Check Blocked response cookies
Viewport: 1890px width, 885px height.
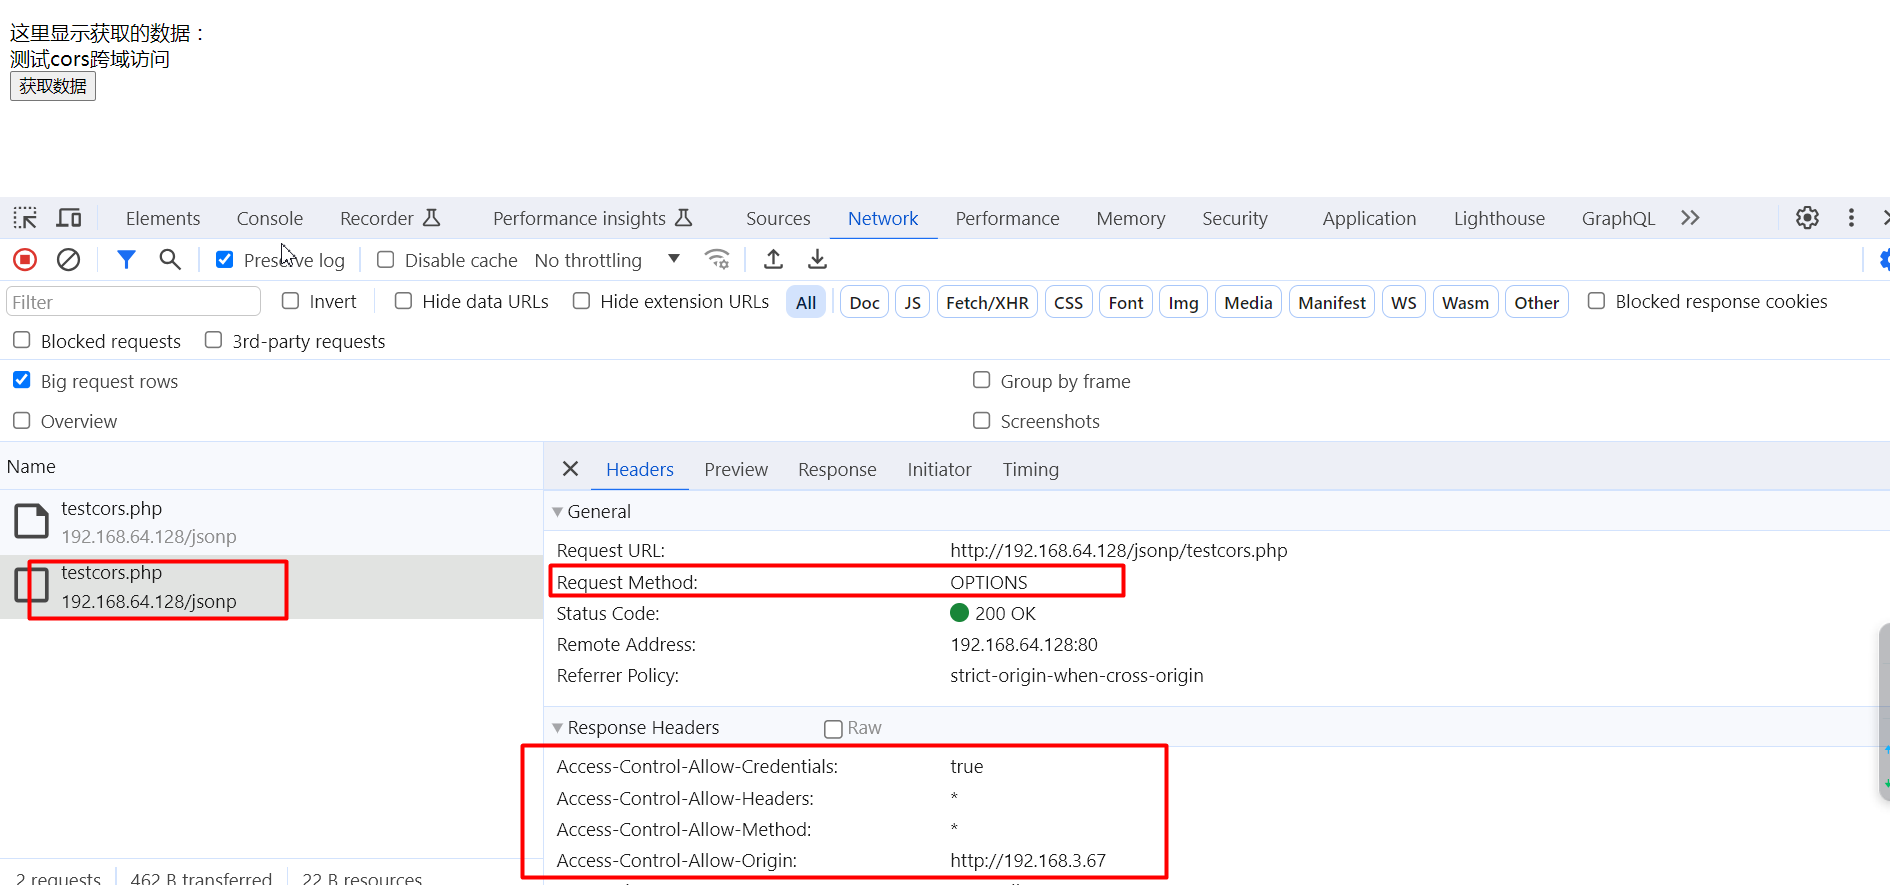(x=1597, y=301)
